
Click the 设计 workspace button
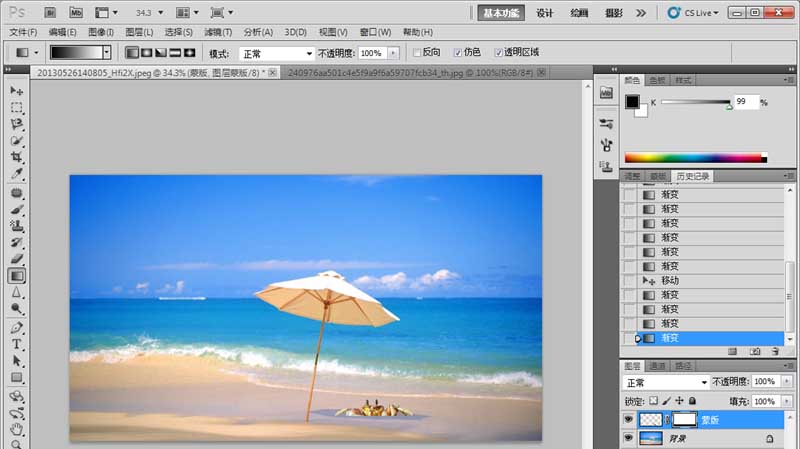pos(544,13)
